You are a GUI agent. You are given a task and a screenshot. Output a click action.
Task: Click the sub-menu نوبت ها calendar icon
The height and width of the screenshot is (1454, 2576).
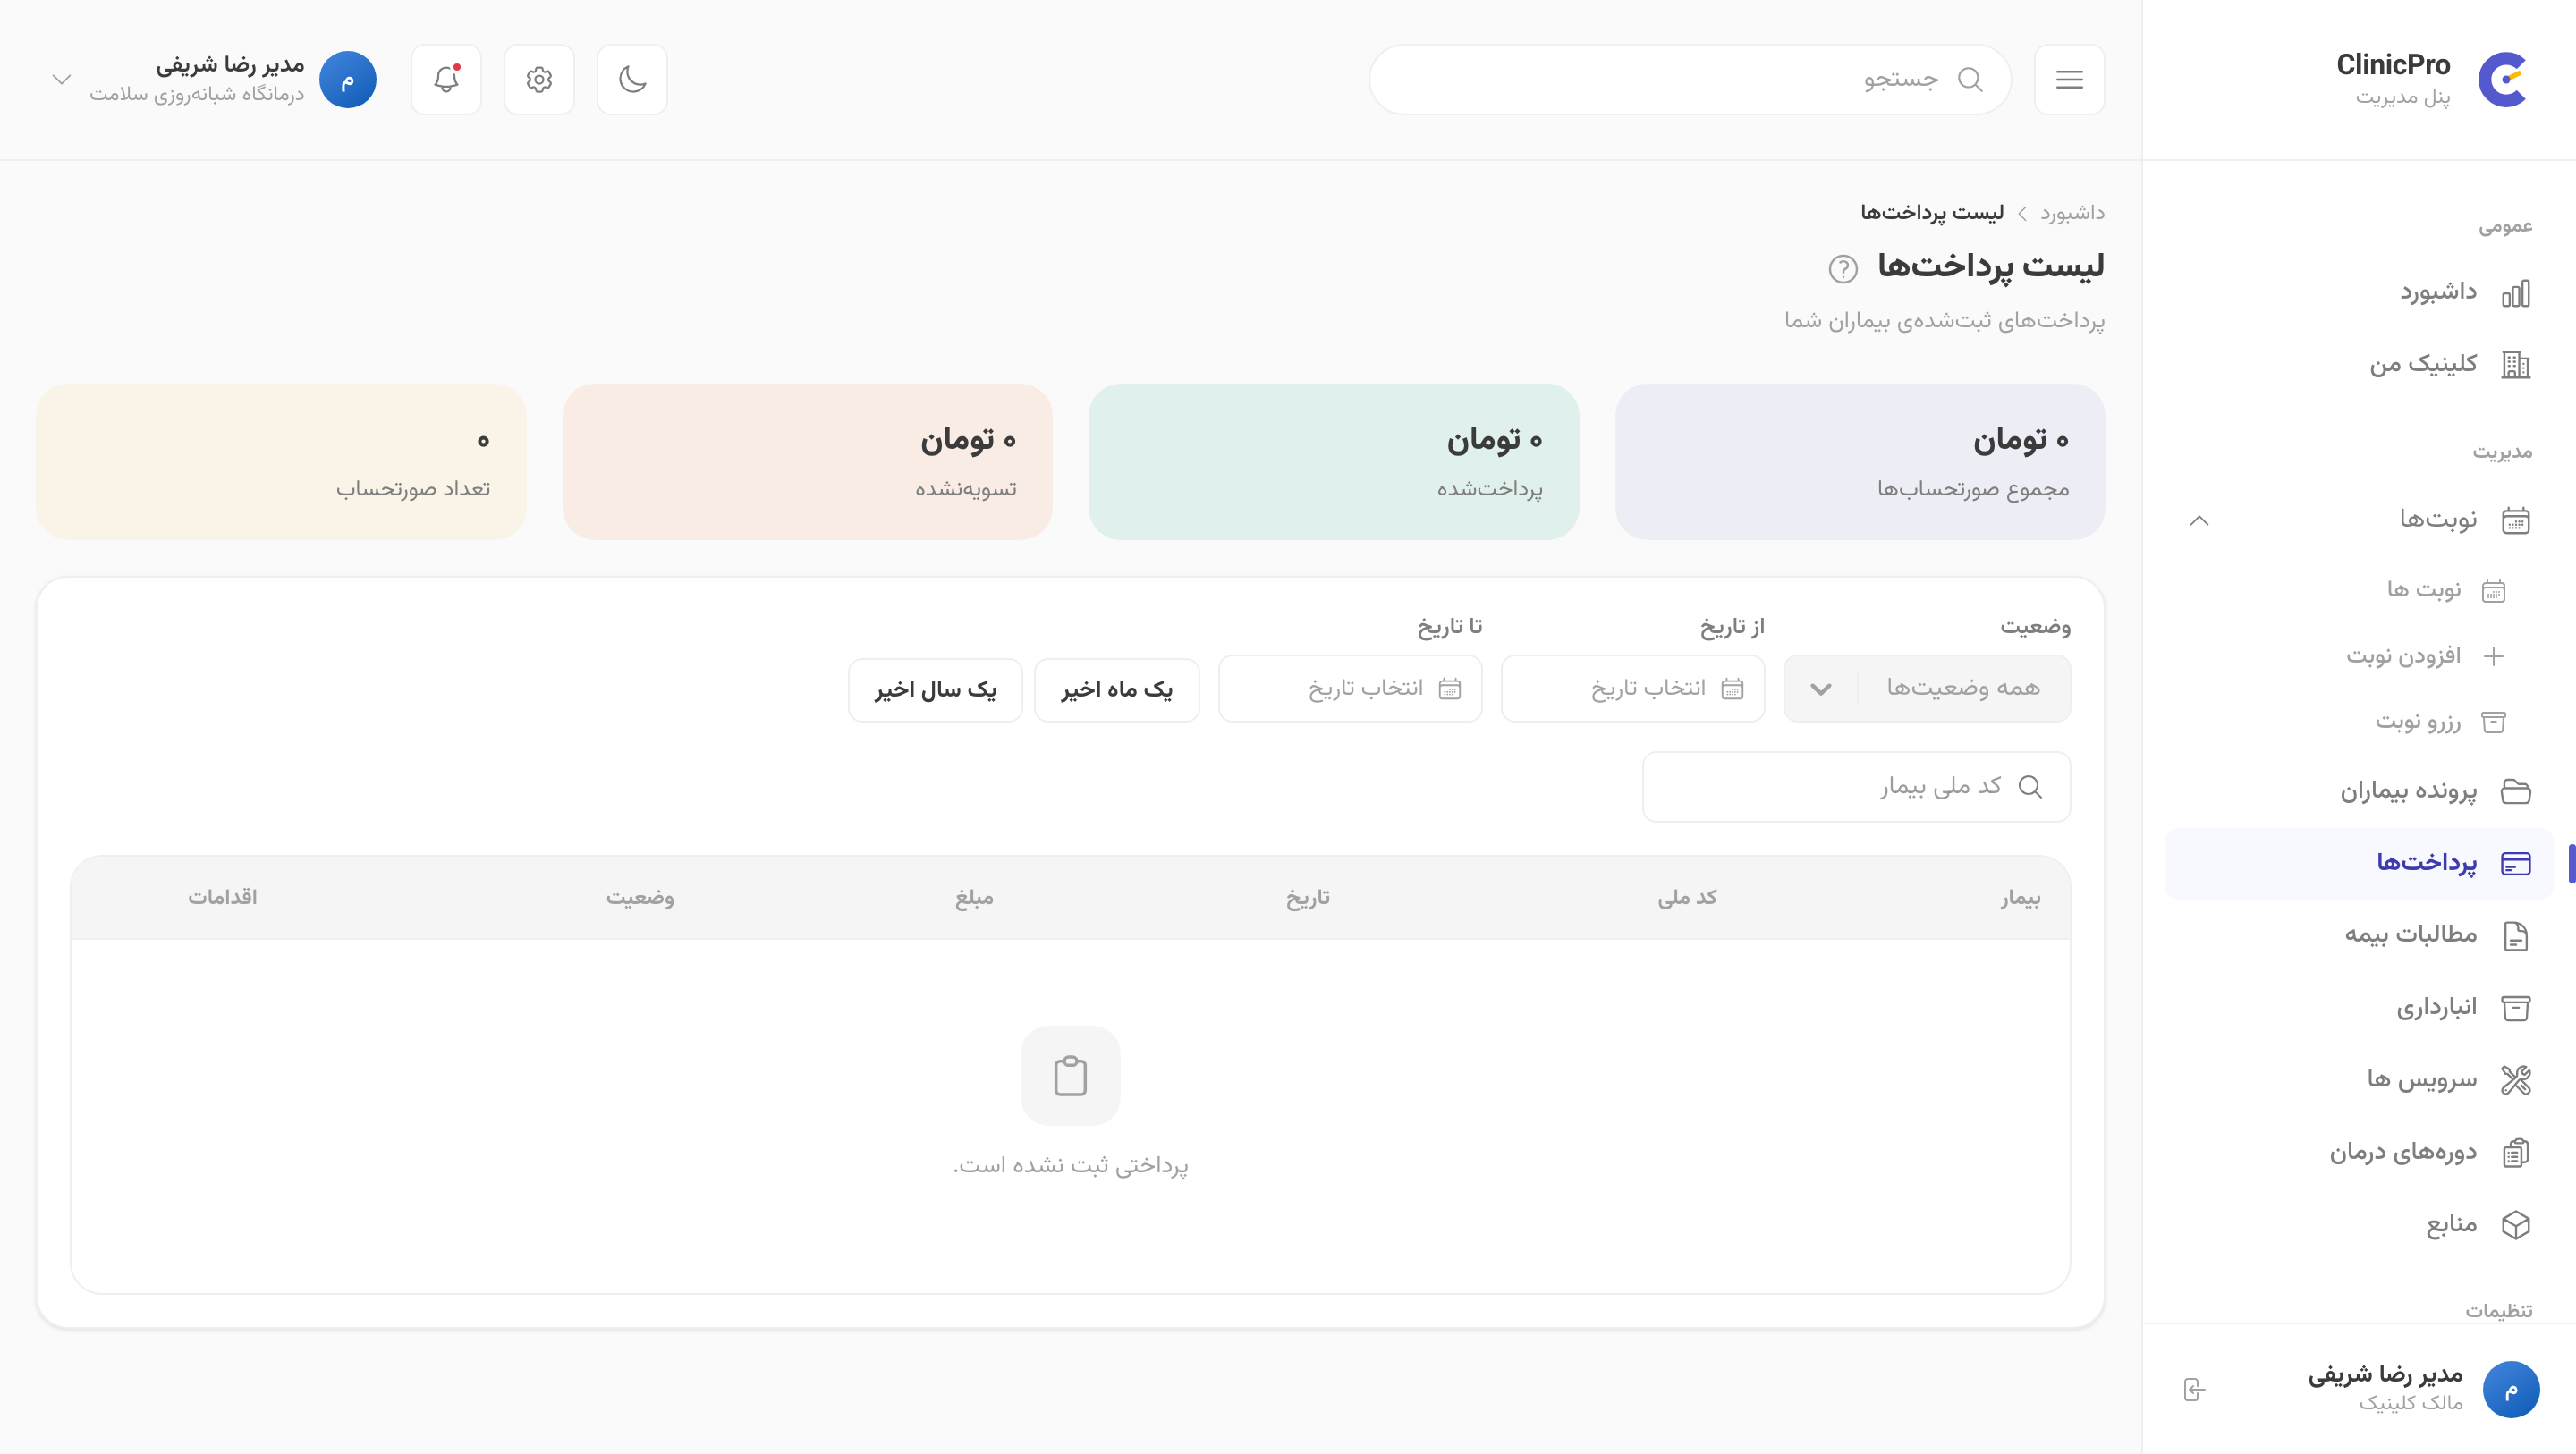coord(2493,591)
